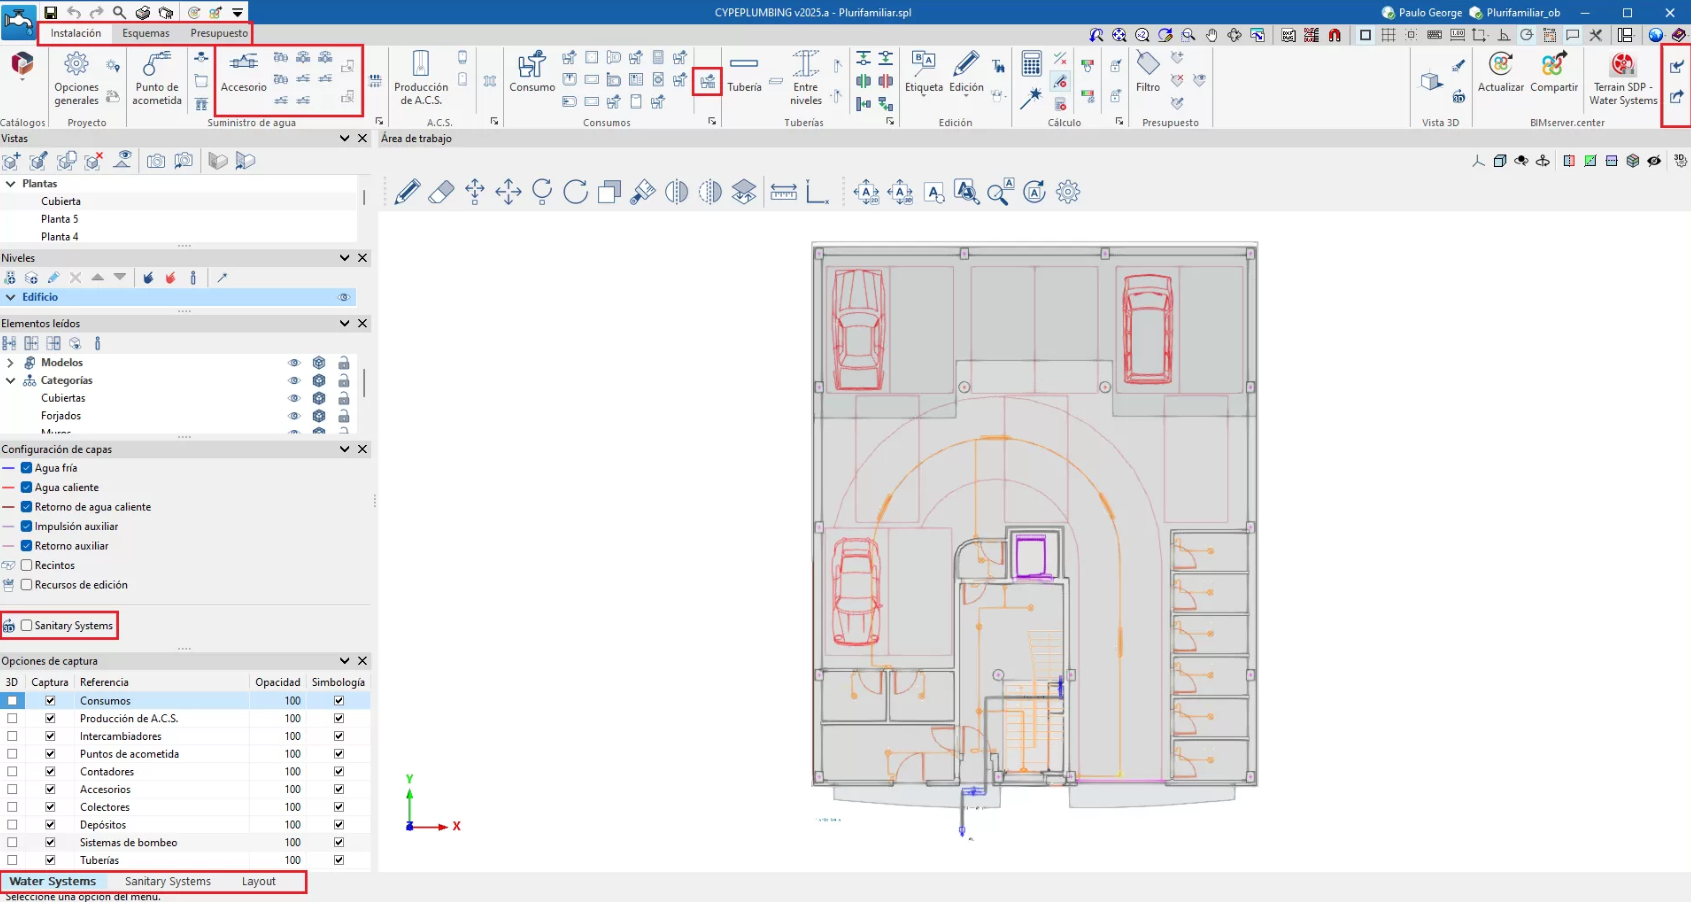Select Planta 5 in the views list
Image resolution: width=1691 pixels, height=902 pixels.
click(59, 219)
